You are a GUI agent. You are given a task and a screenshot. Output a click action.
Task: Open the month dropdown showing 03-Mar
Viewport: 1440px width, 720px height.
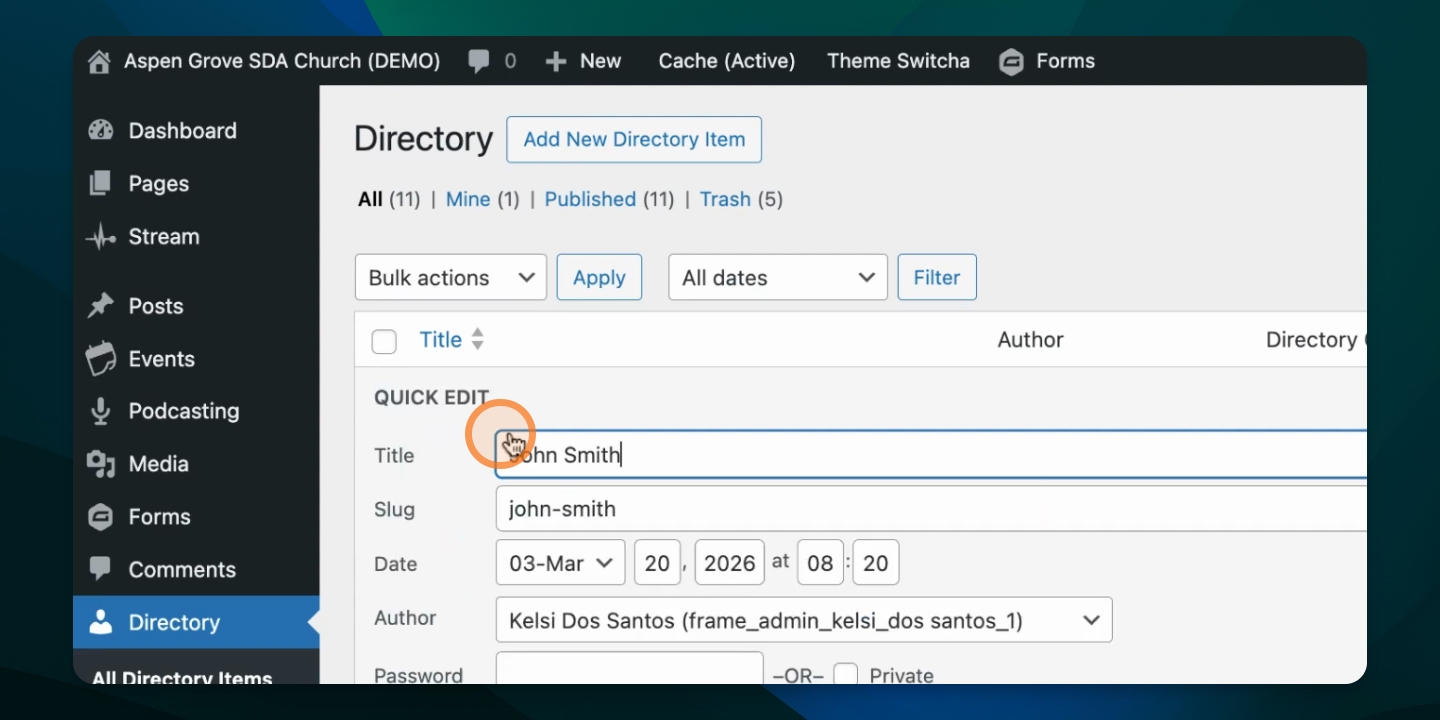(561, 563)
